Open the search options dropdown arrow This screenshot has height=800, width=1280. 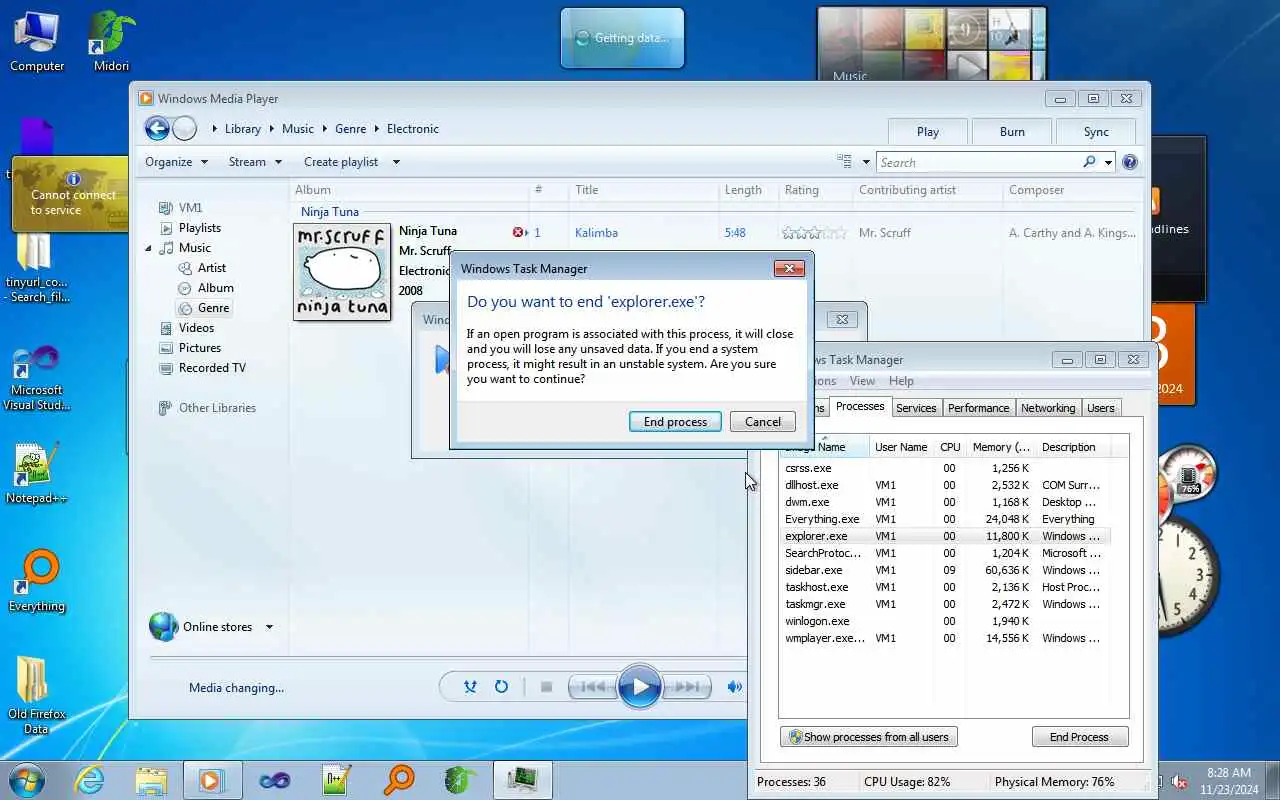pyautogui.click(x=1108, y=162)
